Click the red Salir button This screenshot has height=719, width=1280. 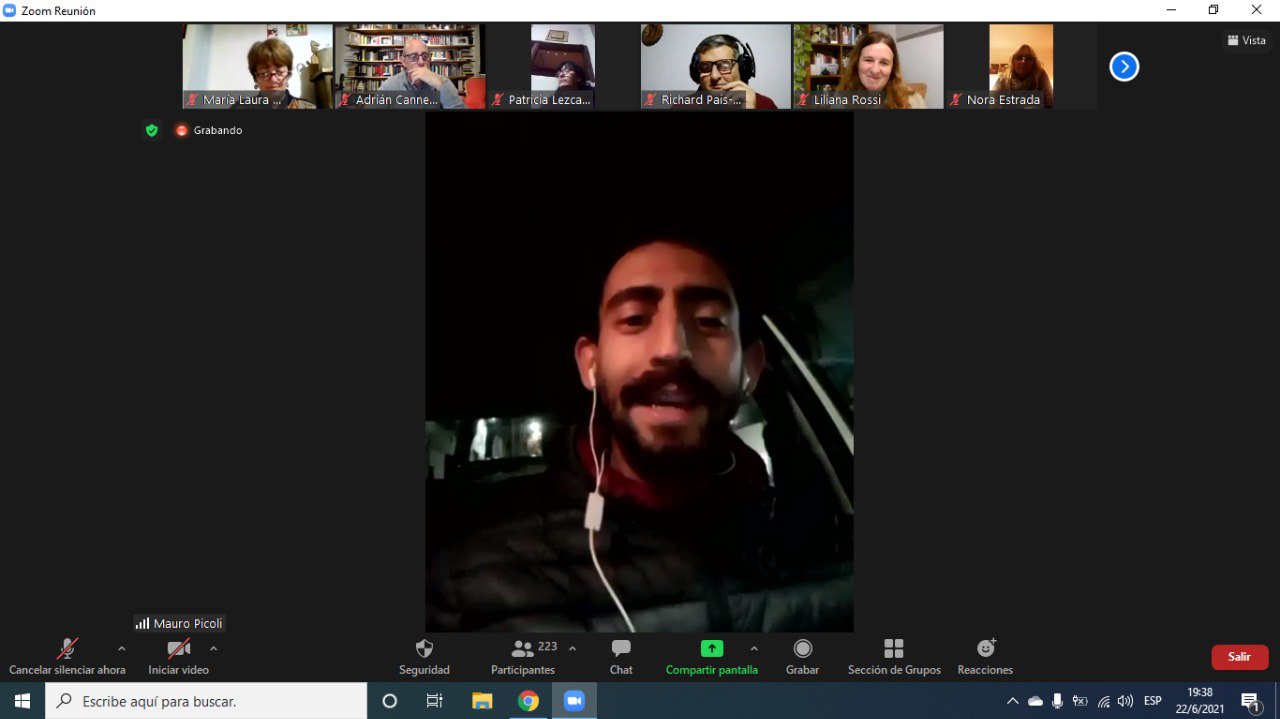click(x=1240, y=657)
